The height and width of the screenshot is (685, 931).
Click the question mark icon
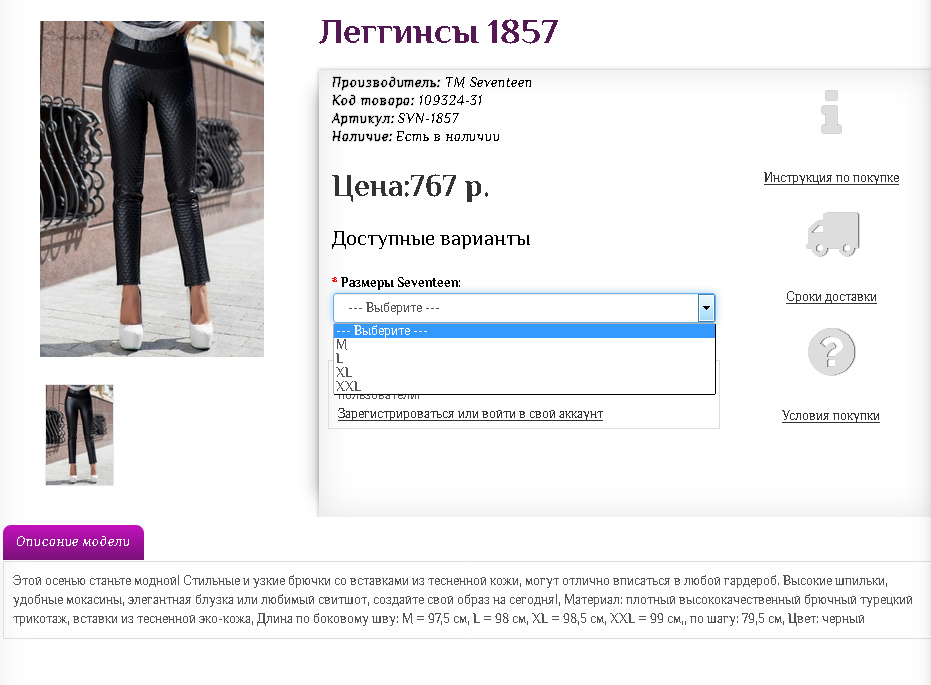(x=831, y=352)
